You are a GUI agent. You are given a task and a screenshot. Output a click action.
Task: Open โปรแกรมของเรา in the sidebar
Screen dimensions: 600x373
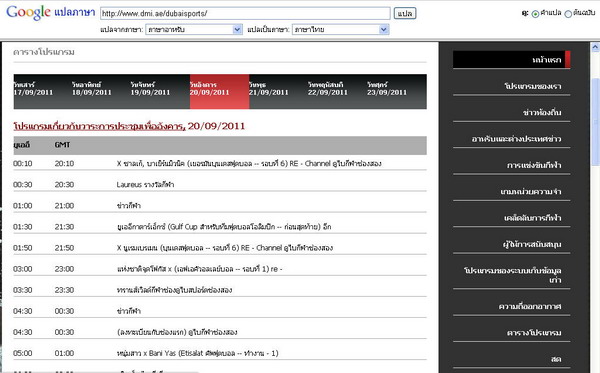[x=533, y=86]
